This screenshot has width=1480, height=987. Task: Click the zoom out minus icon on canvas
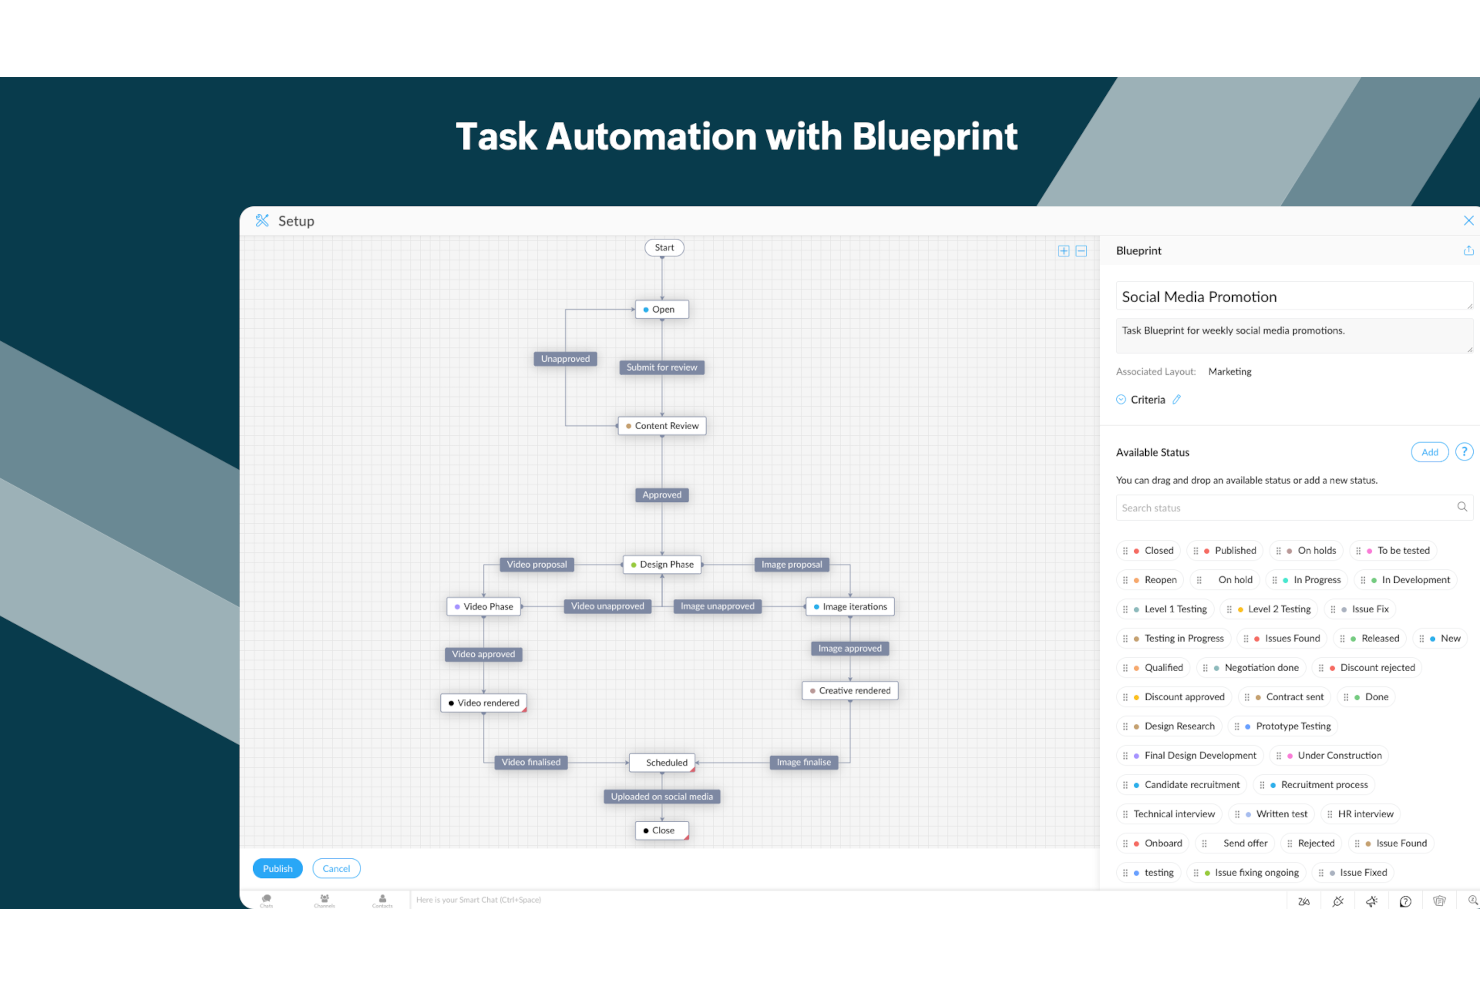(1081, 251)
